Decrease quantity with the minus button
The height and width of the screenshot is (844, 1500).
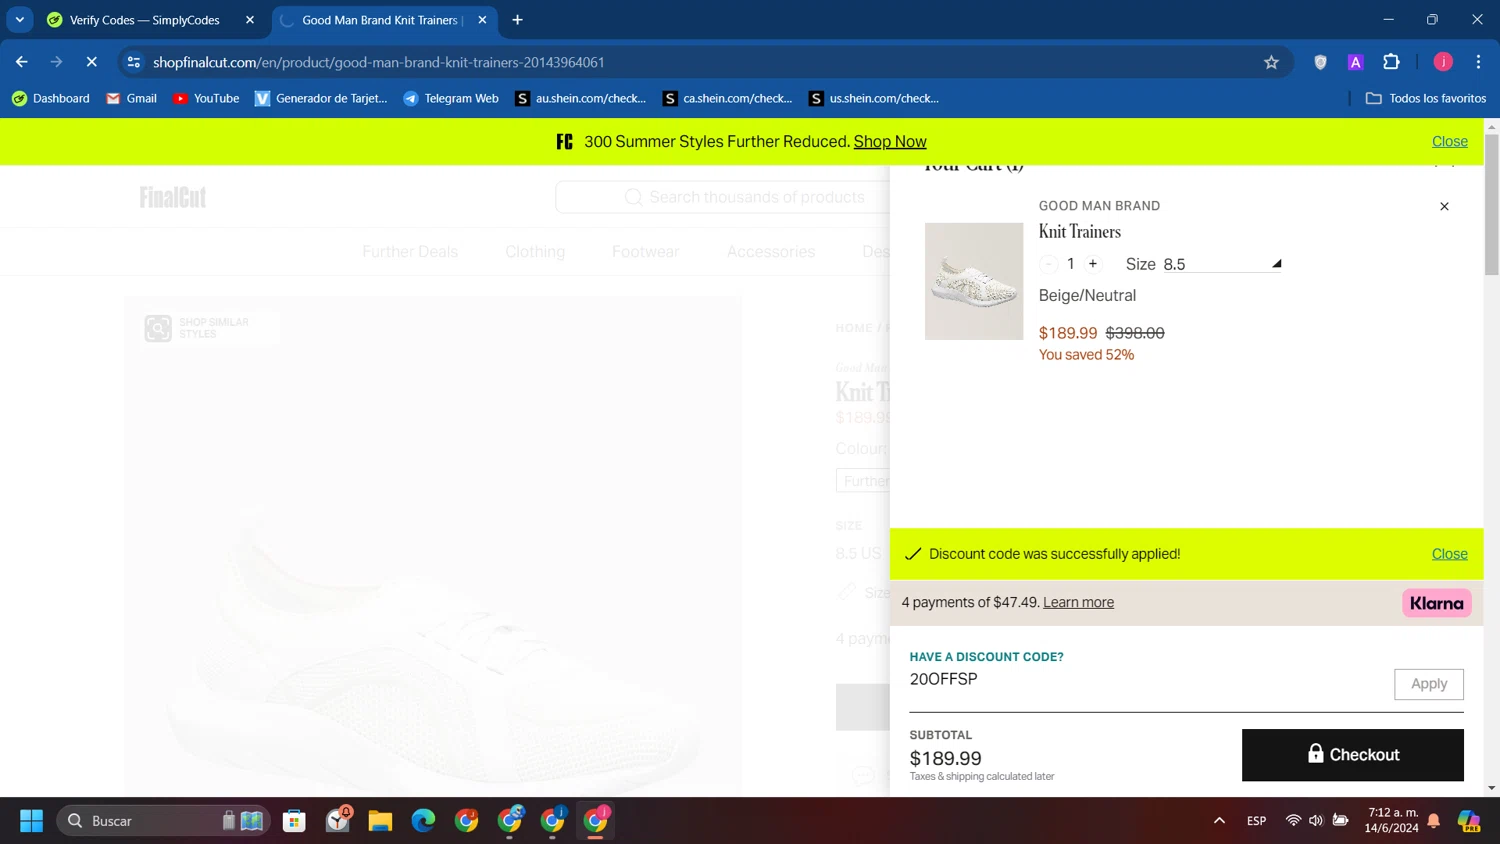(1048, 264)
